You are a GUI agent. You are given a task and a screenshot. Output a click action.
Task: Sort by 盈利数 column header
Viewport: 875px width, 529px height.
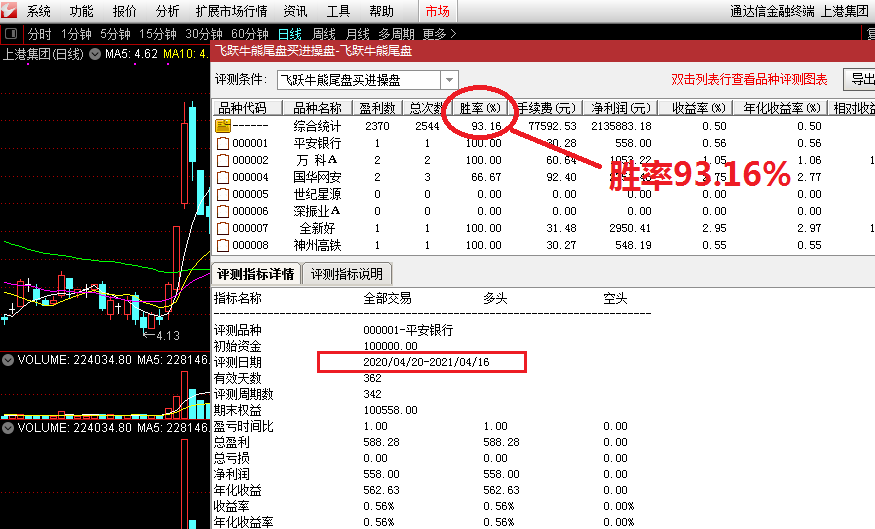[x=377, y=108]
